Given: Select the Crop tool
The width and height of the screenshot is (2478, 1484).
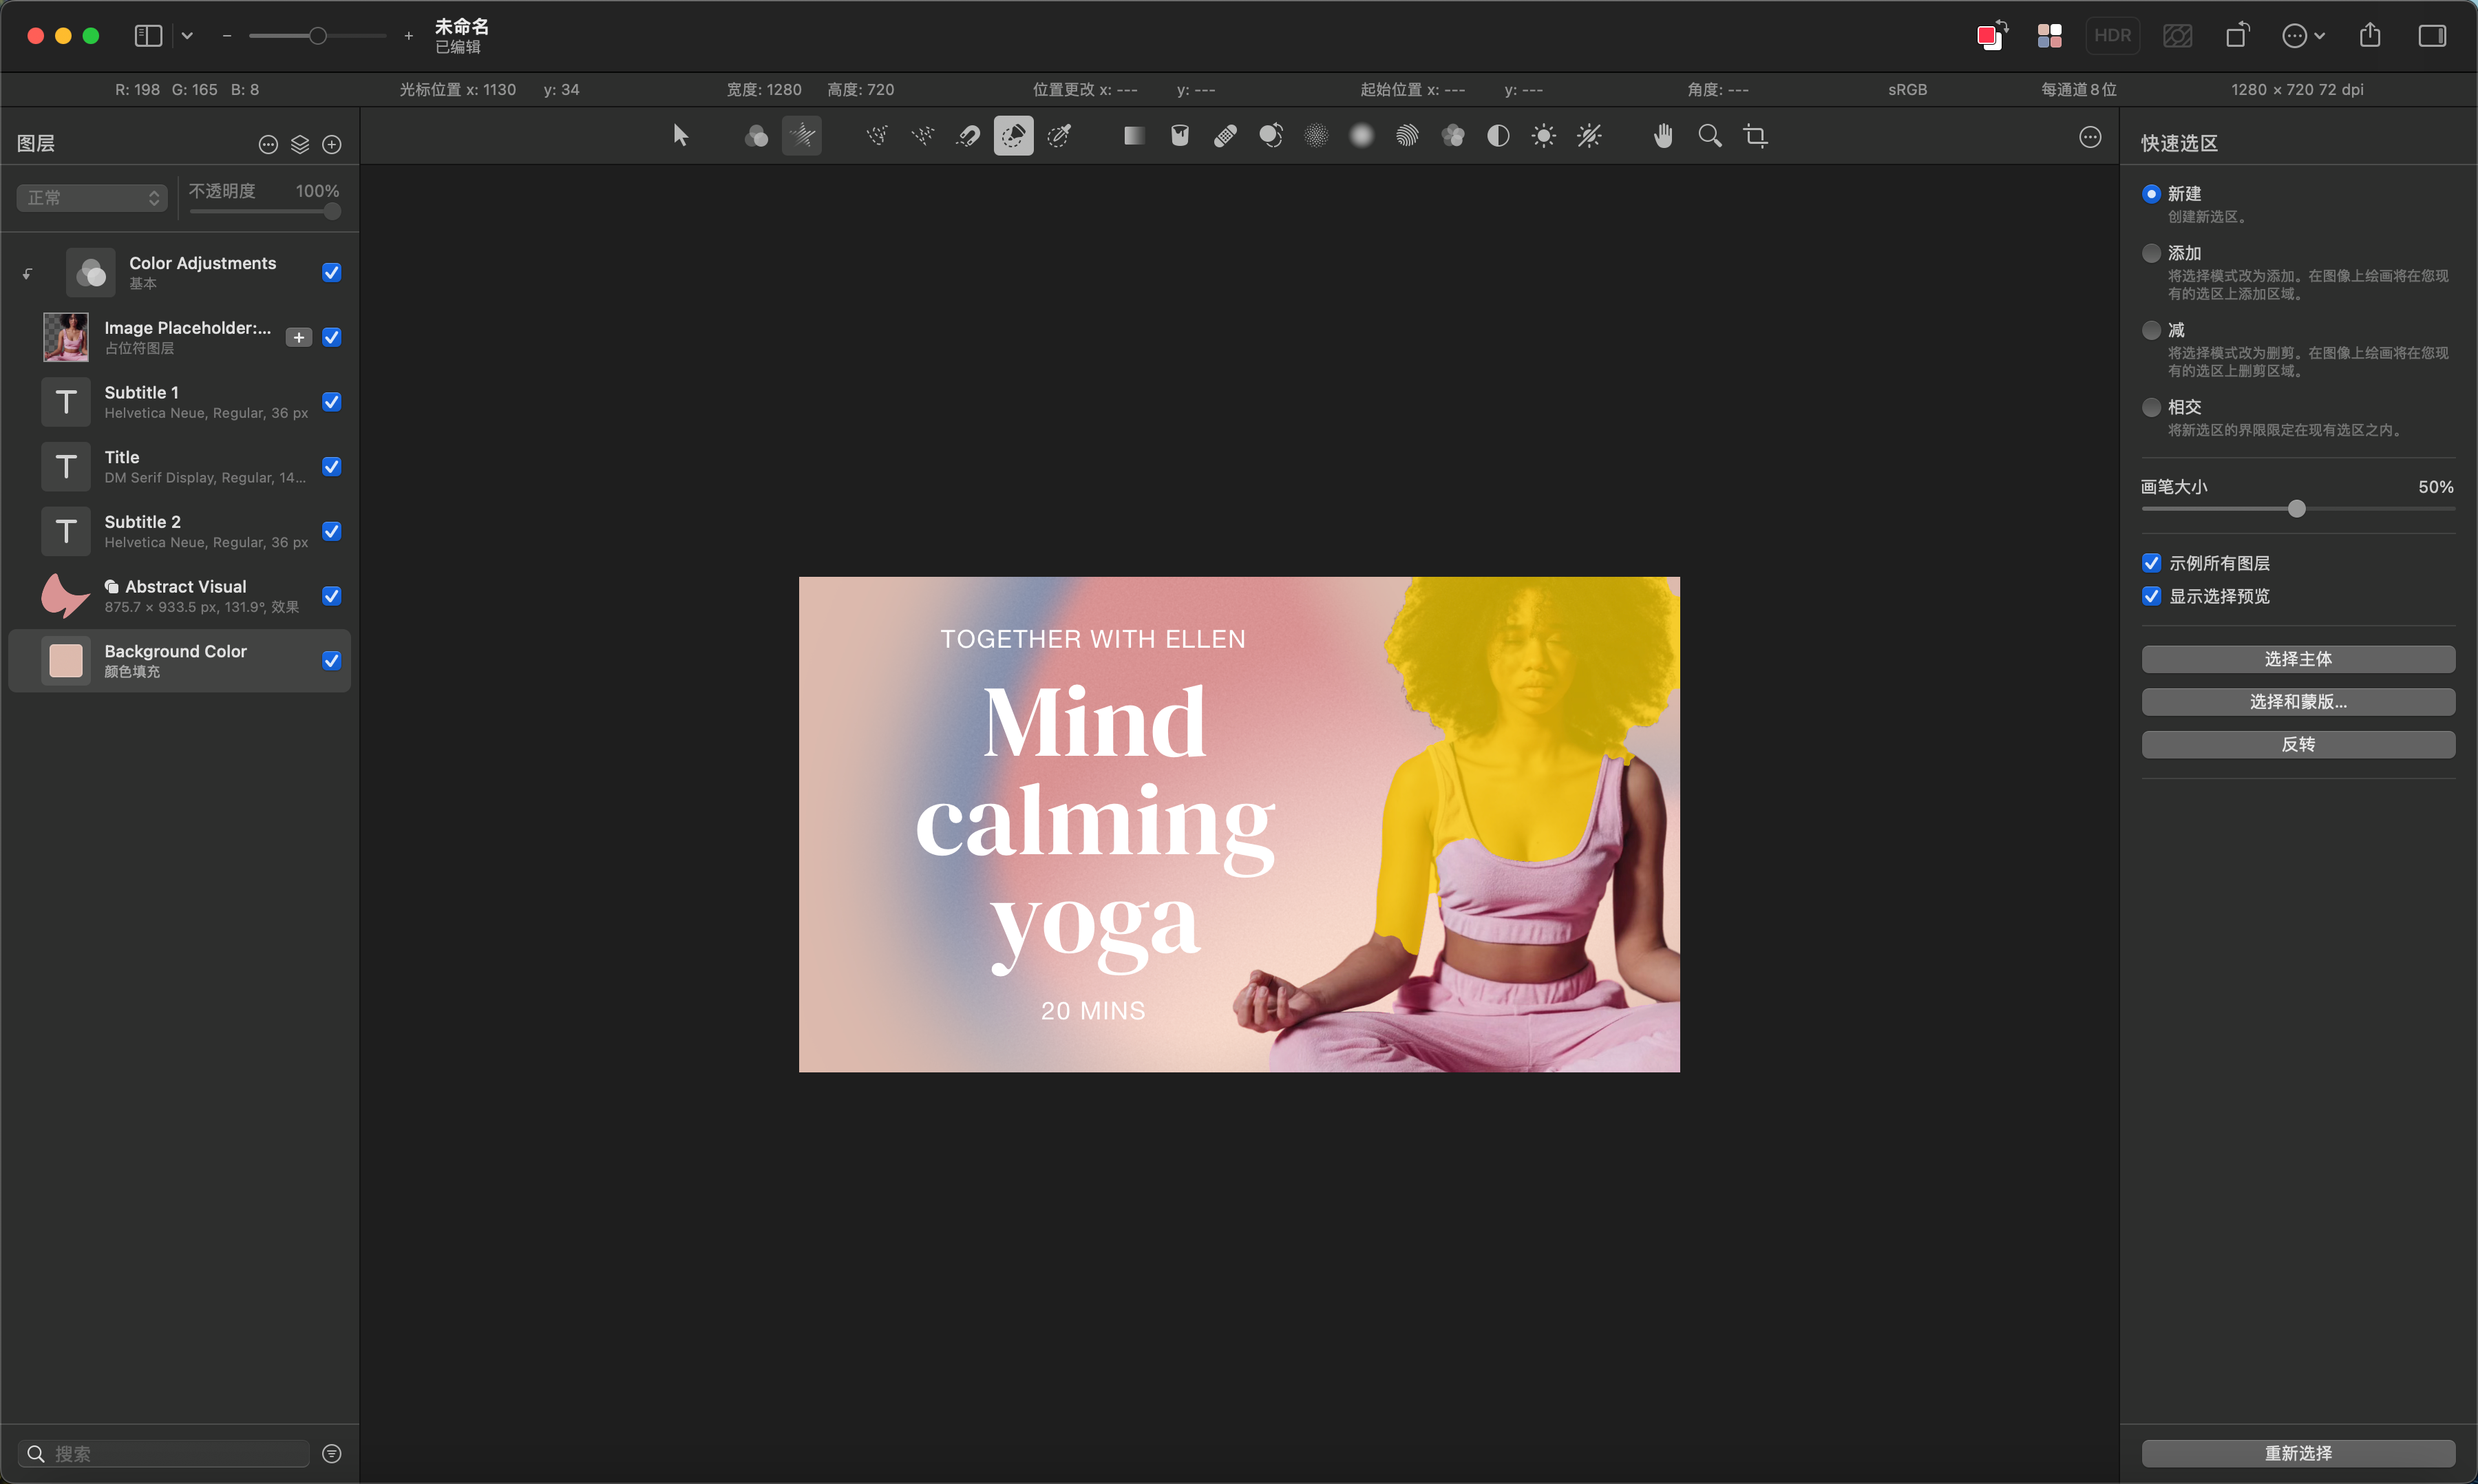Looking at the screenshot, I should coord(1755,135).
